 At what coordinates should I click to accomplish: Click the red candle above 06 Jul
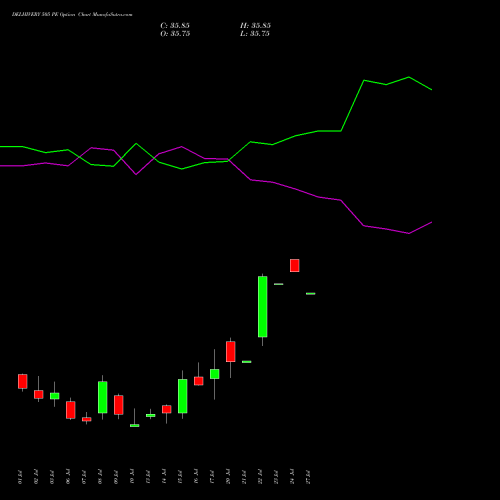pos(71,410)
